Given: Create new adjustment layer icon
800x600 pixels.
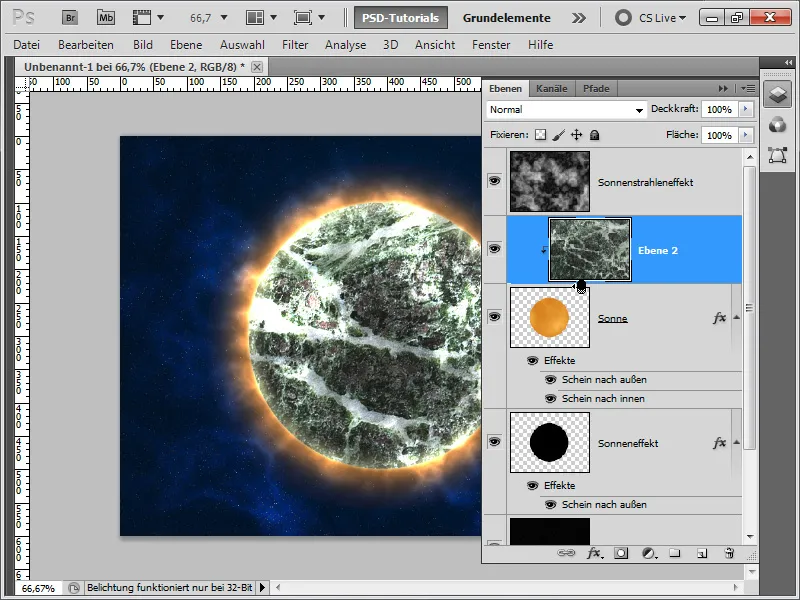Looking at the screenshot, I should point(648,553).
